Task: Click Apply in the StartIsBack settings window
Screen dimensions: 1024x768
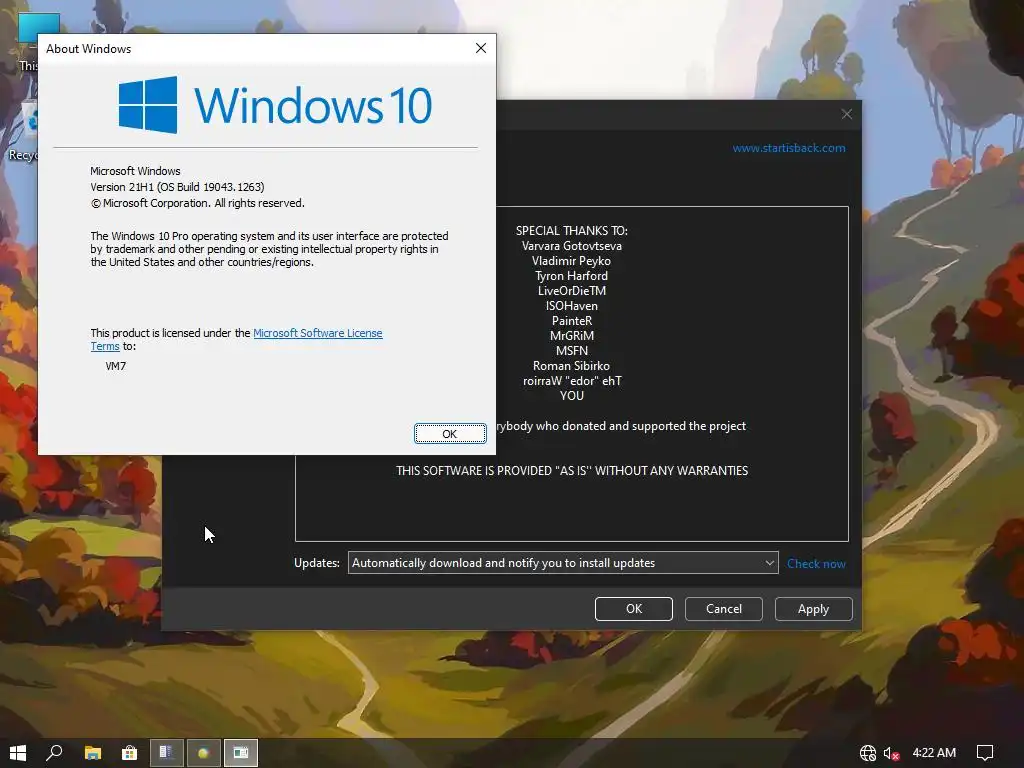Action: pyautogui.click(x=813, y=609)
